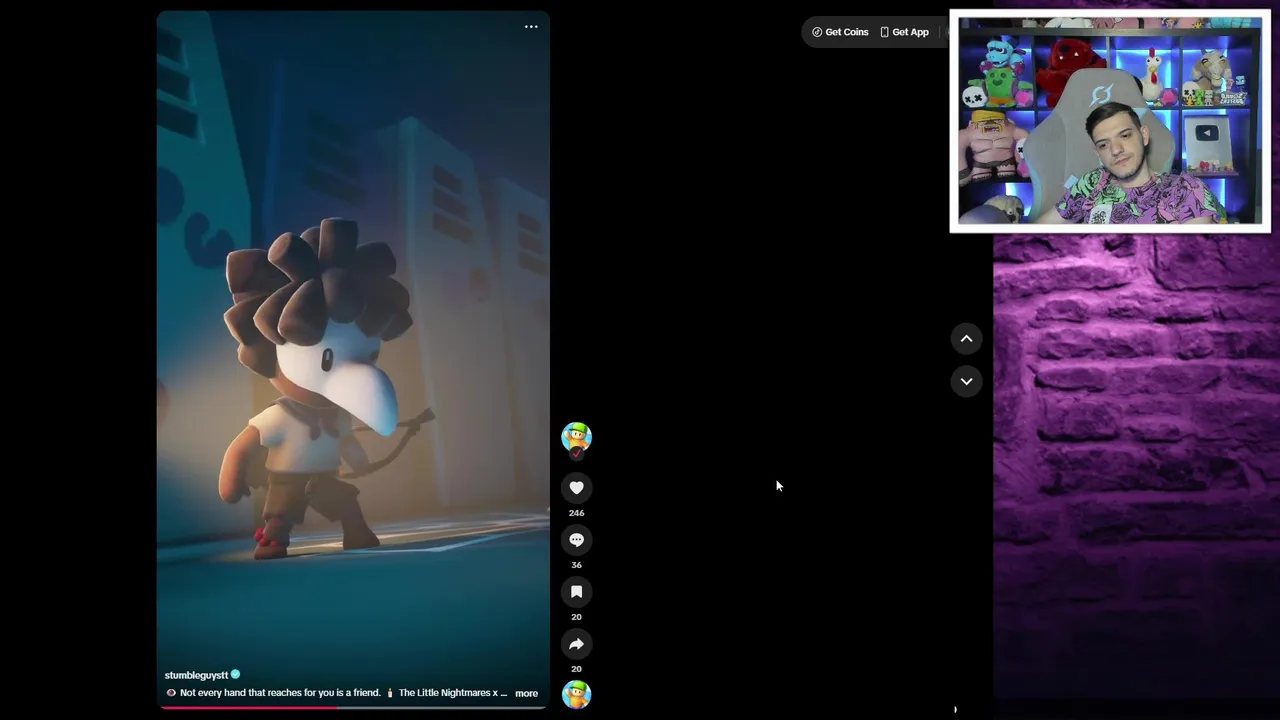This screenshot has height=720, width=1280.
Task: Click the Get Coins button
Action: [840, 32]
